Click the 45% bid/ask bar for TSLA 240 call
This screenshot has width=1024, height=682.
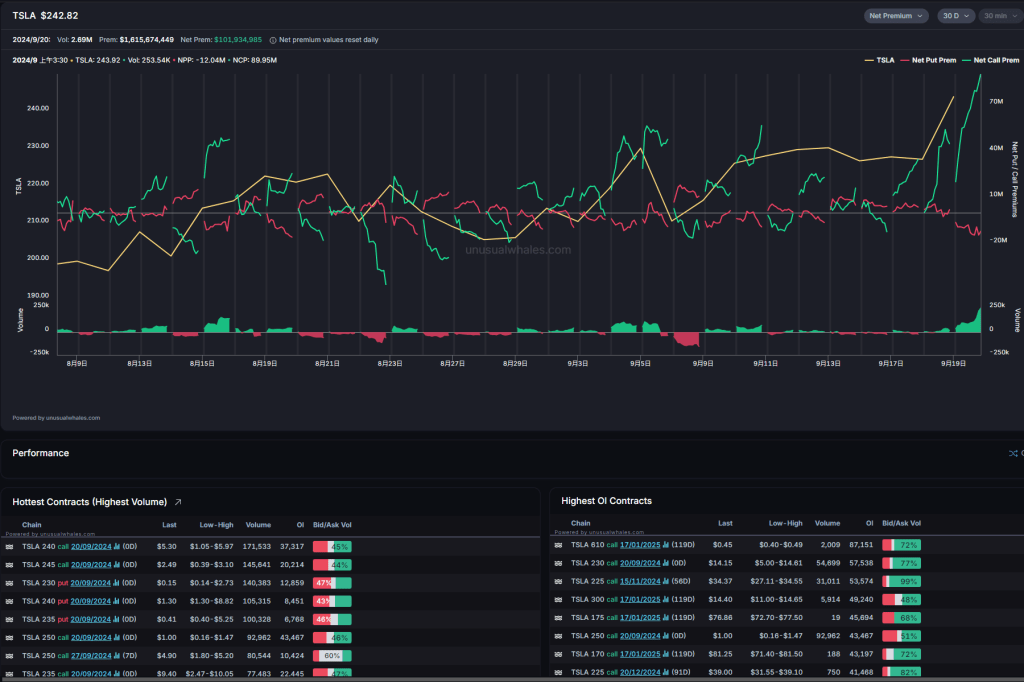[332, 547]
